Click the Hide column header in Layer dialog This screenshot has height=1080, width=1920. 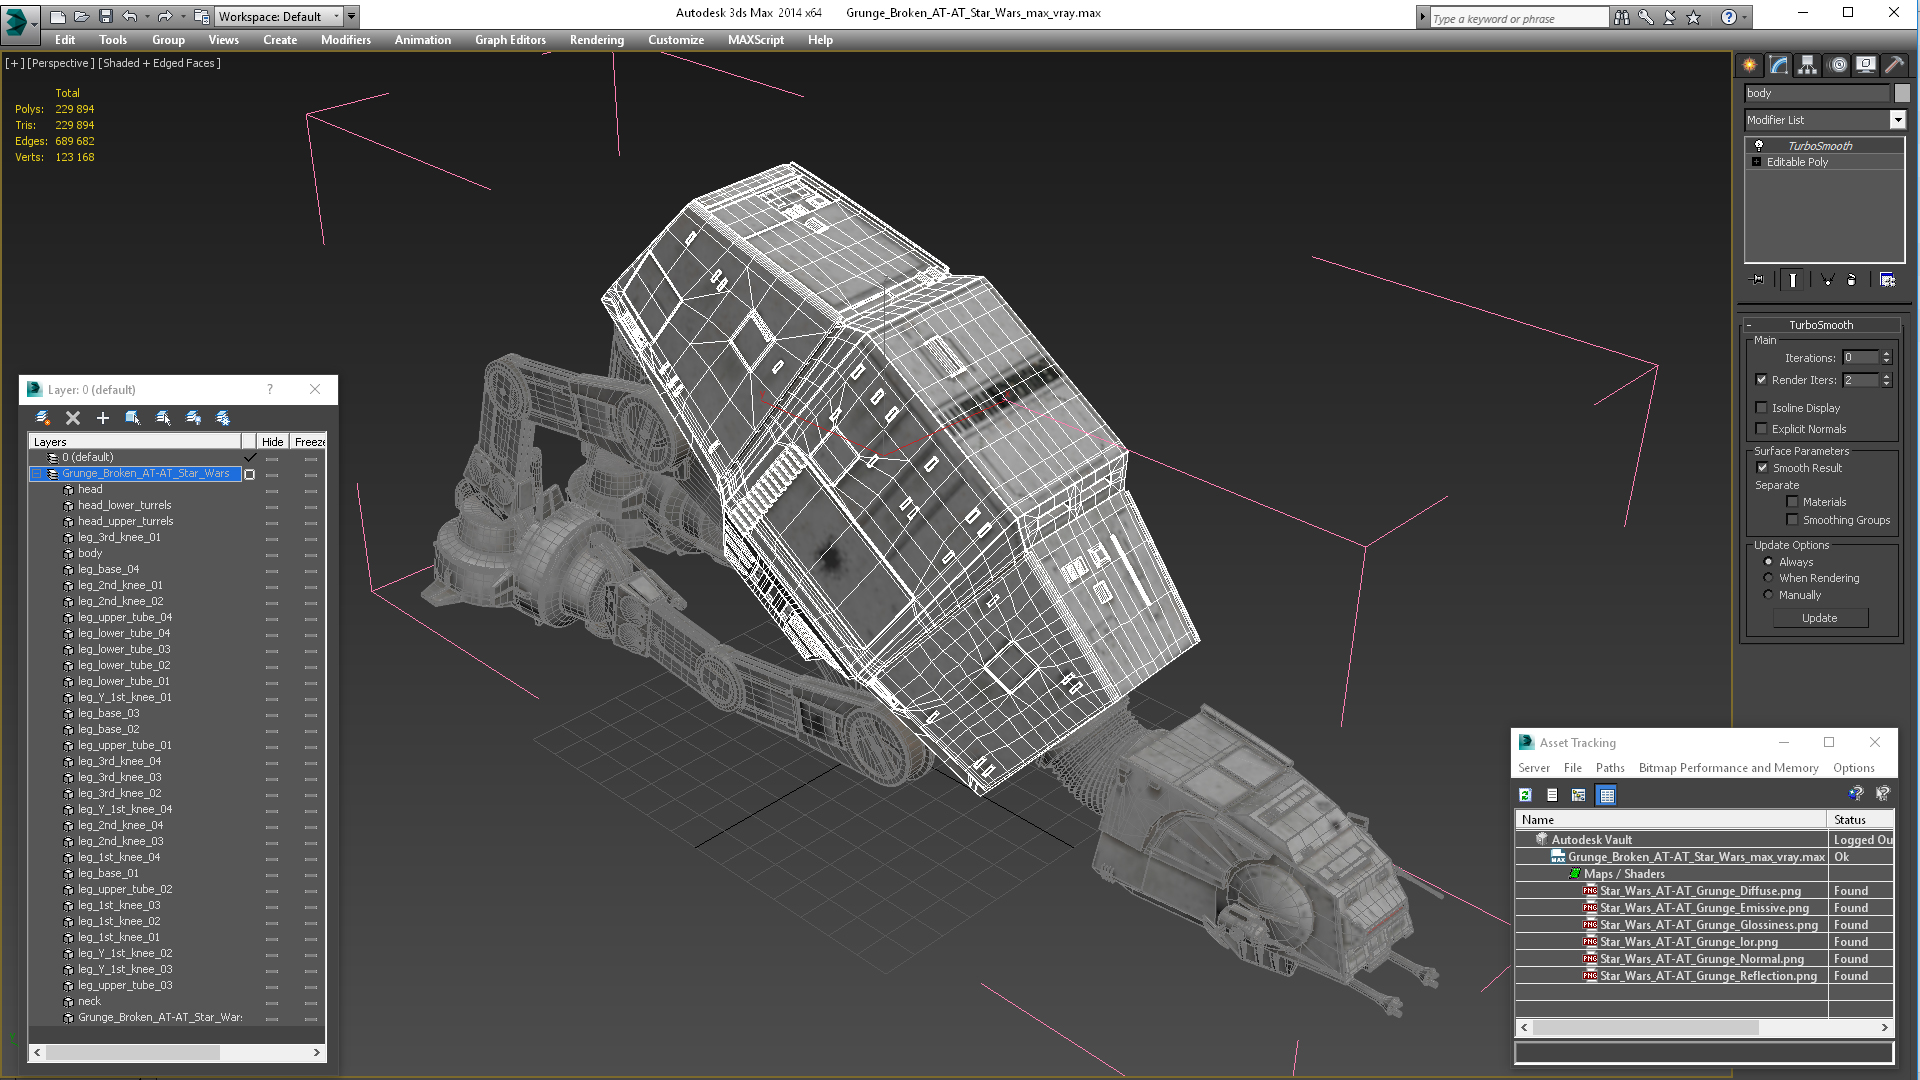[273, 441]
